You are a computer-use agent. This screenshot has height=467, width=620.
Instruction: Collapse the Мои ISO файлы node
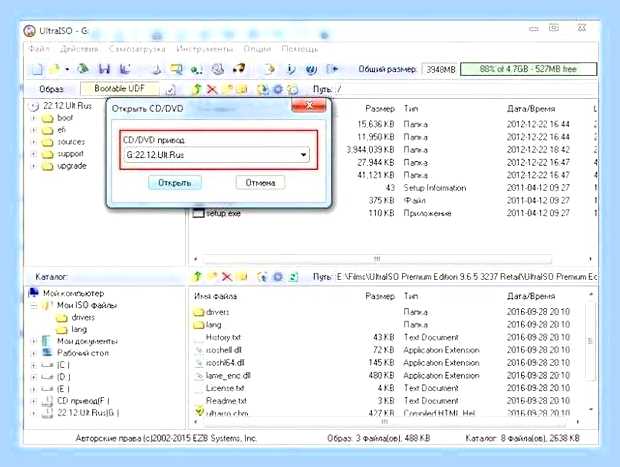tap(34, 306)
